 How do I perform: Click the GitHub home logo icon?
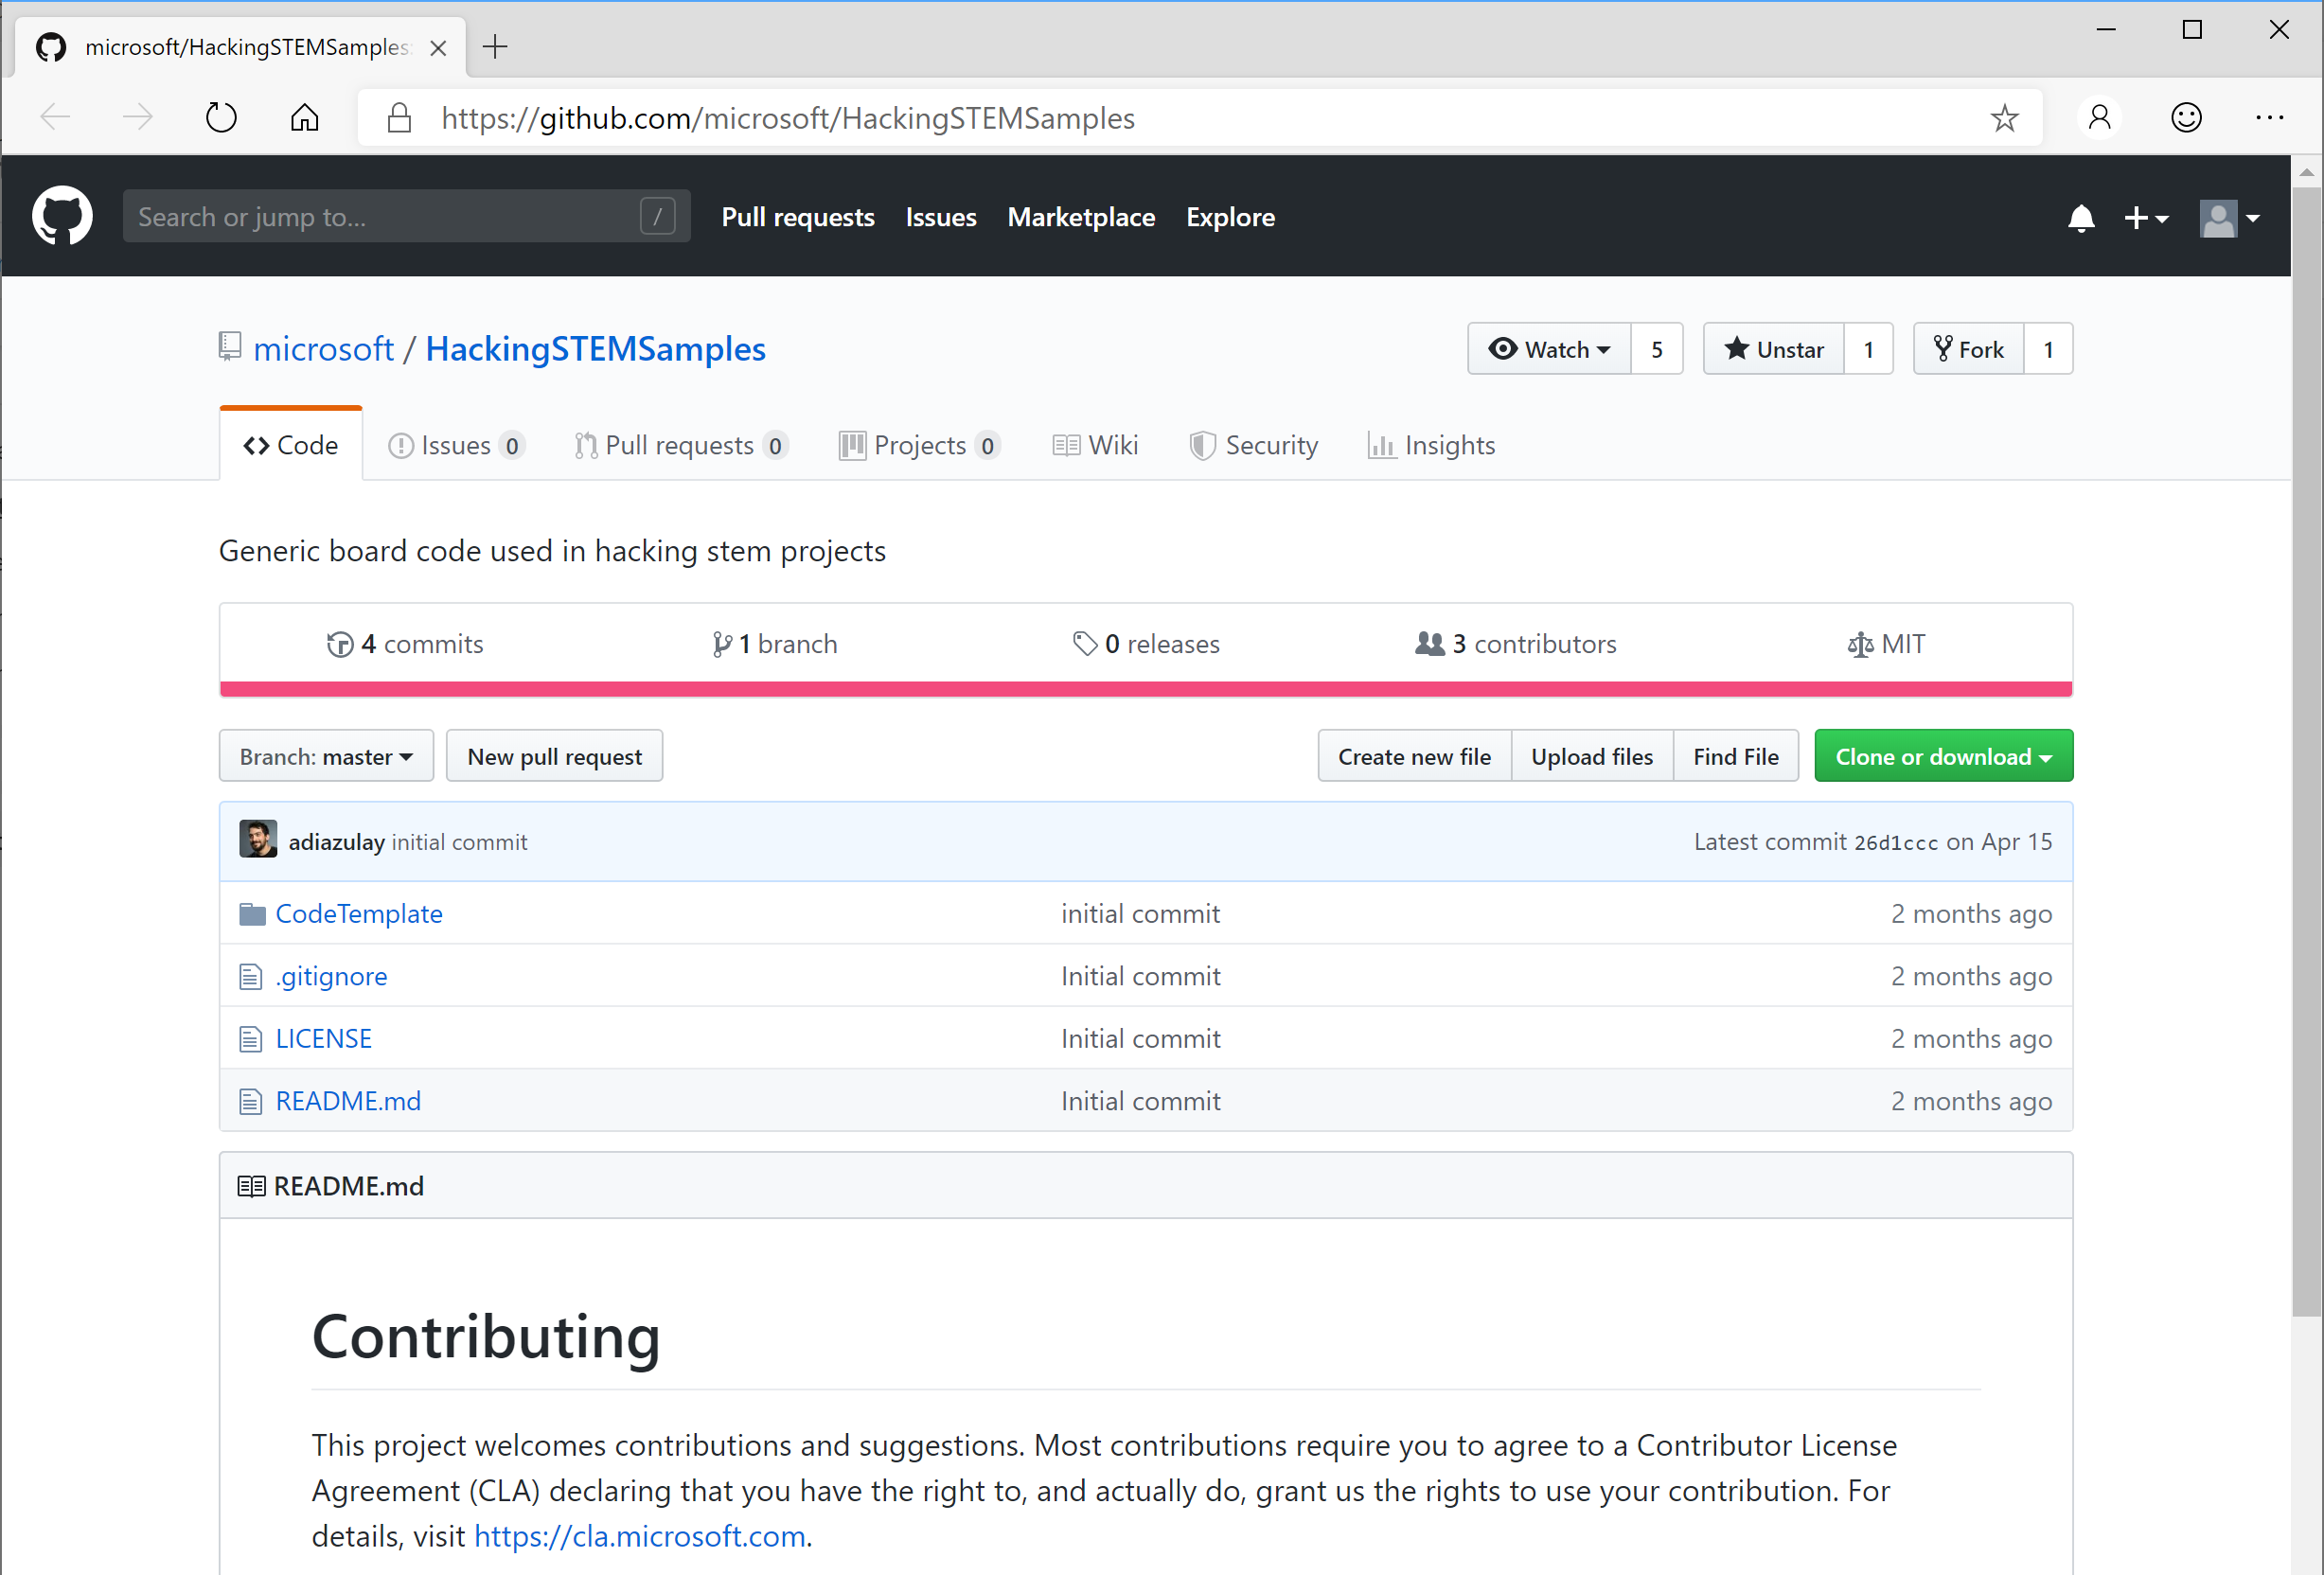62,215
